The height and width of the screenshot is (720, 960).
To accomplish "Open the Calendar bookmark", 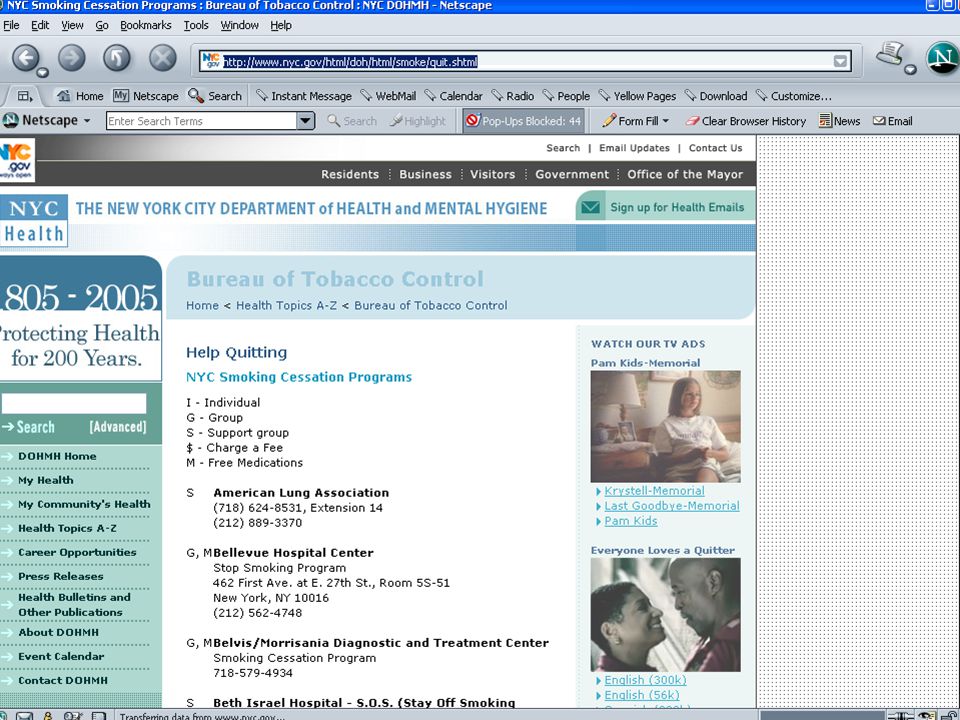I will (x=454, y=96).
